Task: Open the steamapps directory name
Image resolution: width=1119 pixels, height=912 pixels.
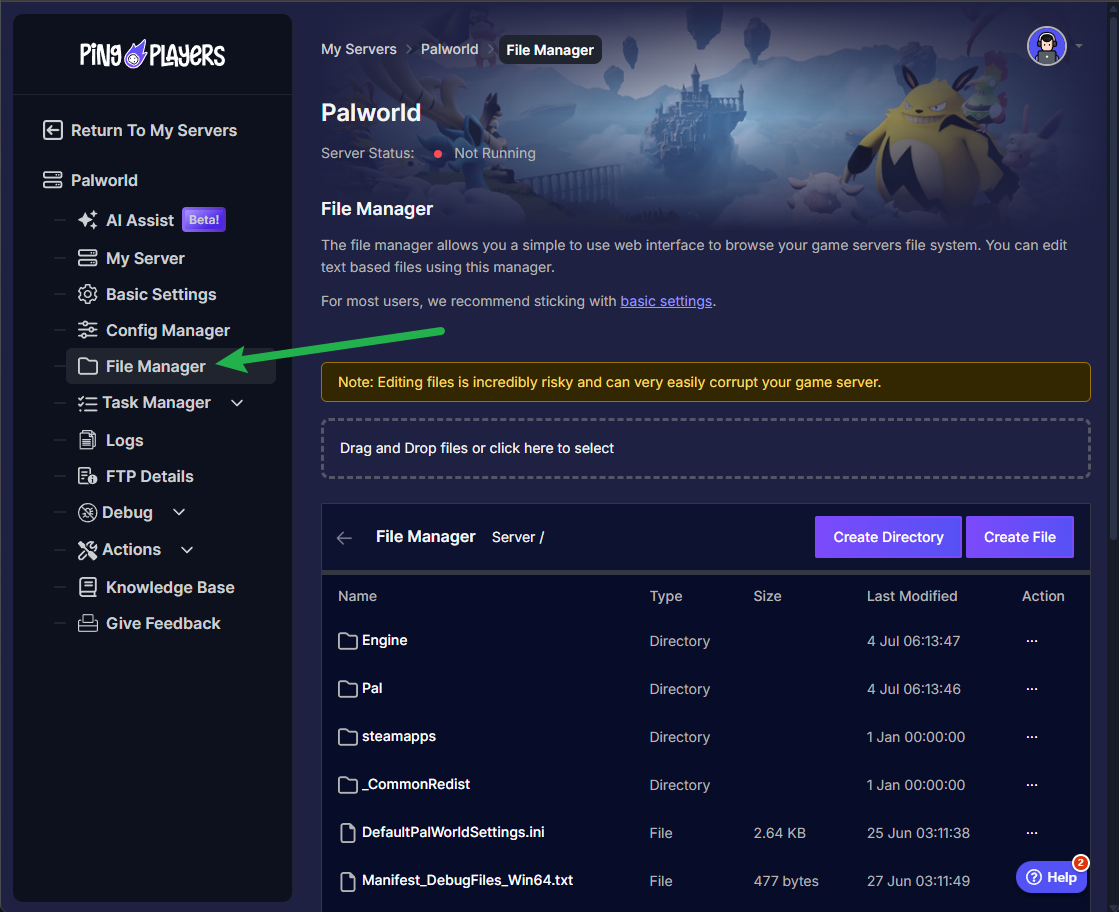Action: click(398, 736)
